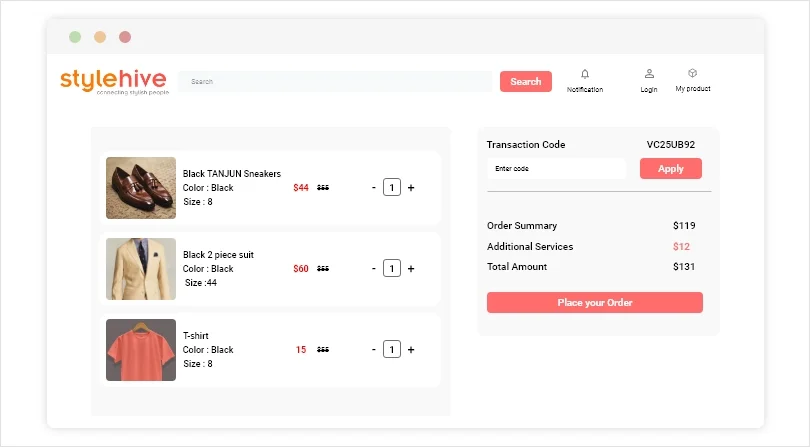Click the Black 2 piece suit title
Screen dimensions: 810x447
pyautogui.click(x=219, y=255)
